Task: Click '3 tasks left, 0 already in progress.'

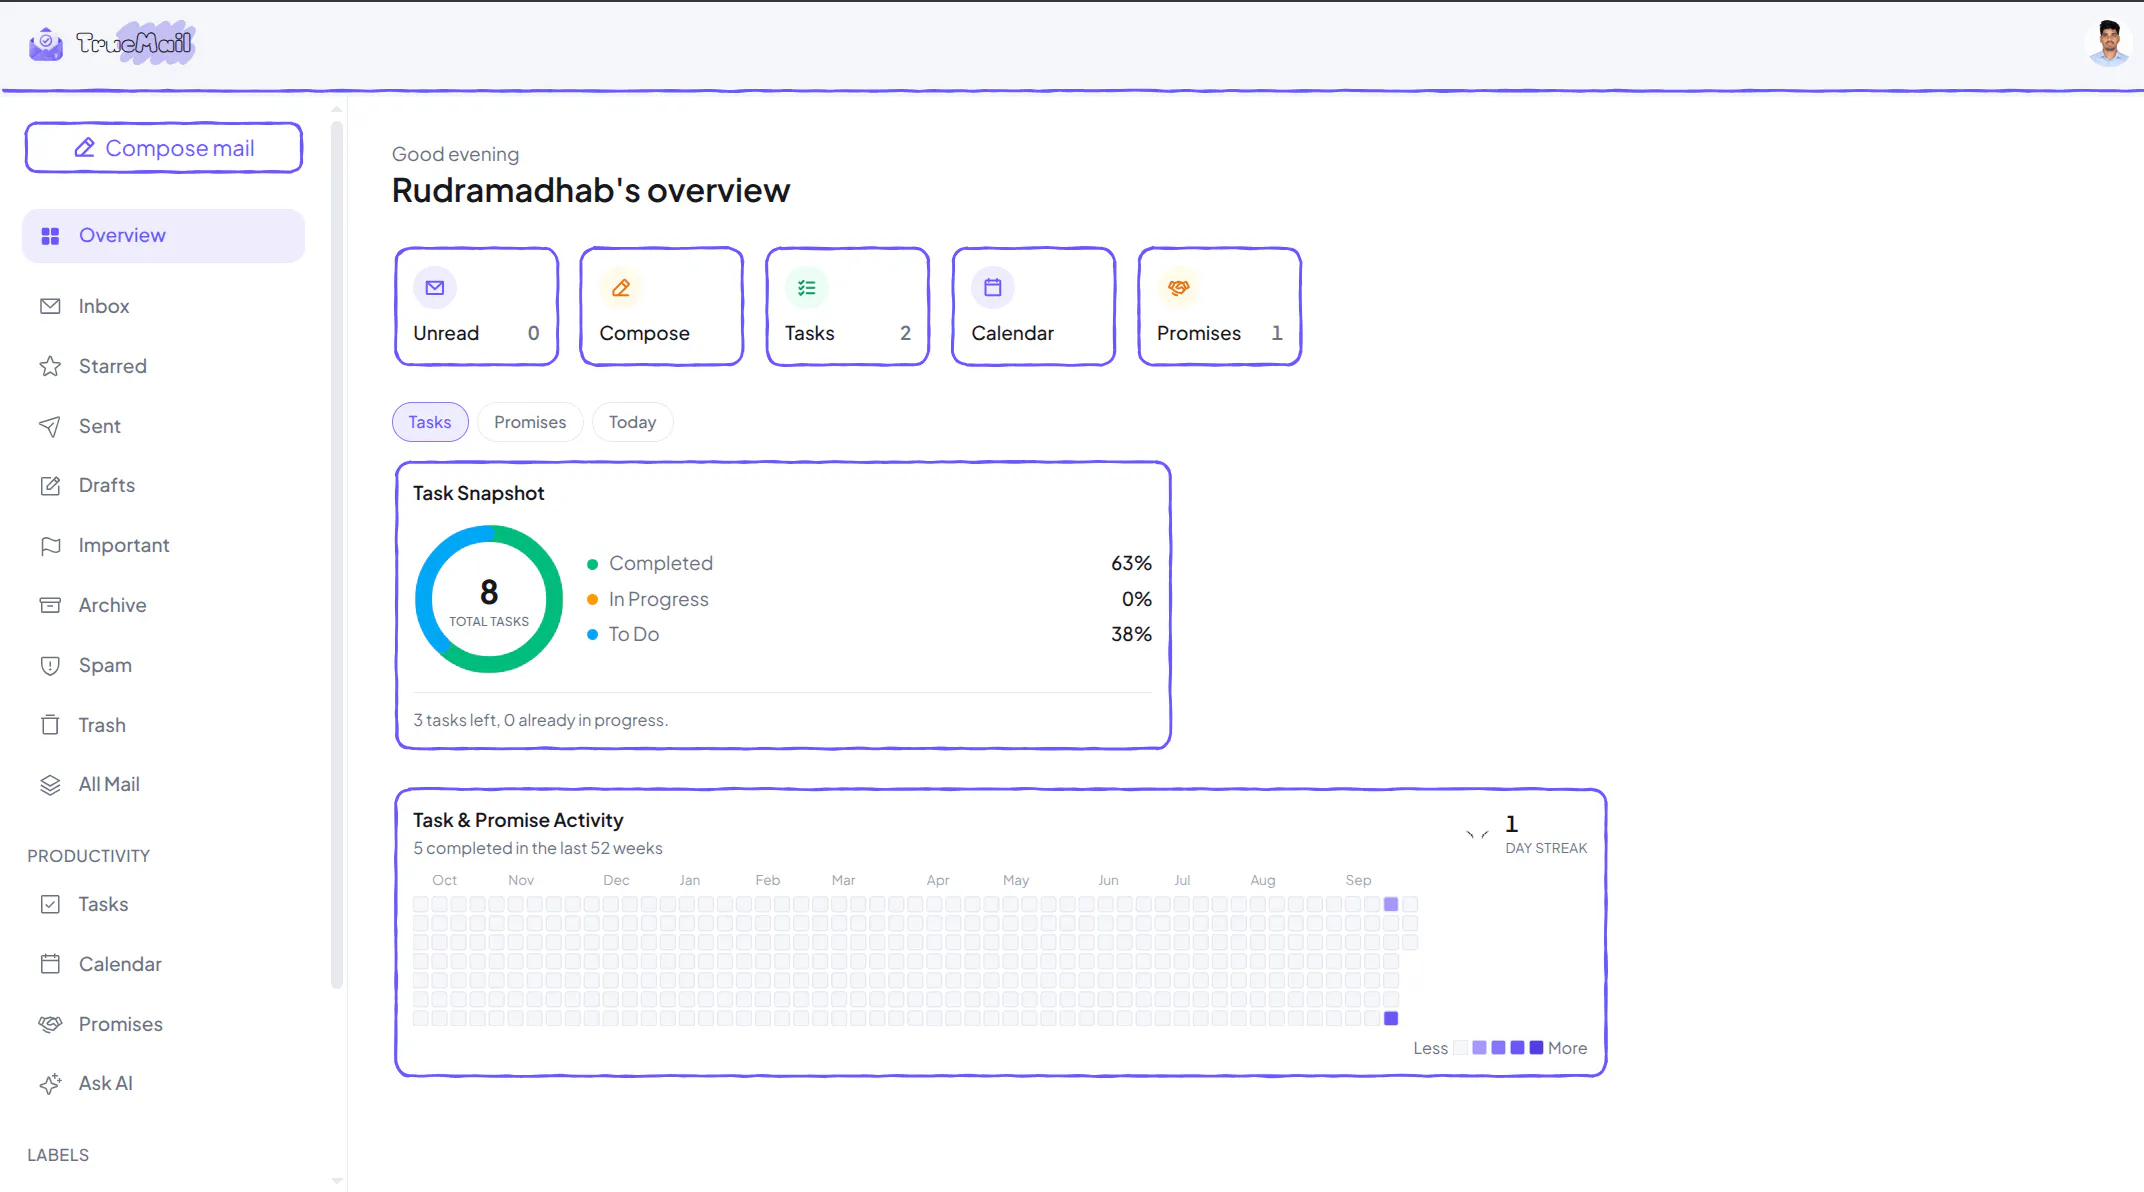Action: point(541,720)
